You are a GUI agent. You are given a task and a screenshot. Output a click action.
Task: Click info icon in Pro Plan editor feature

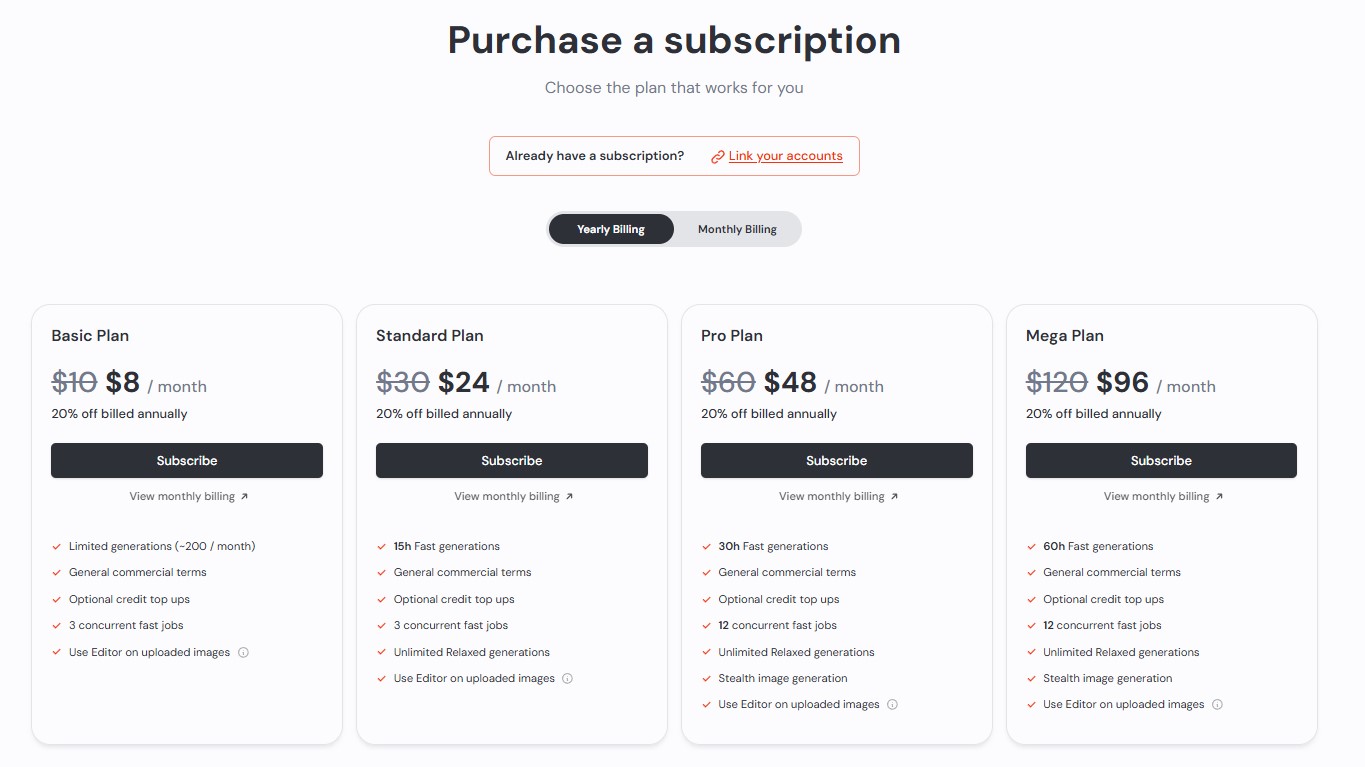click(892, 704)
